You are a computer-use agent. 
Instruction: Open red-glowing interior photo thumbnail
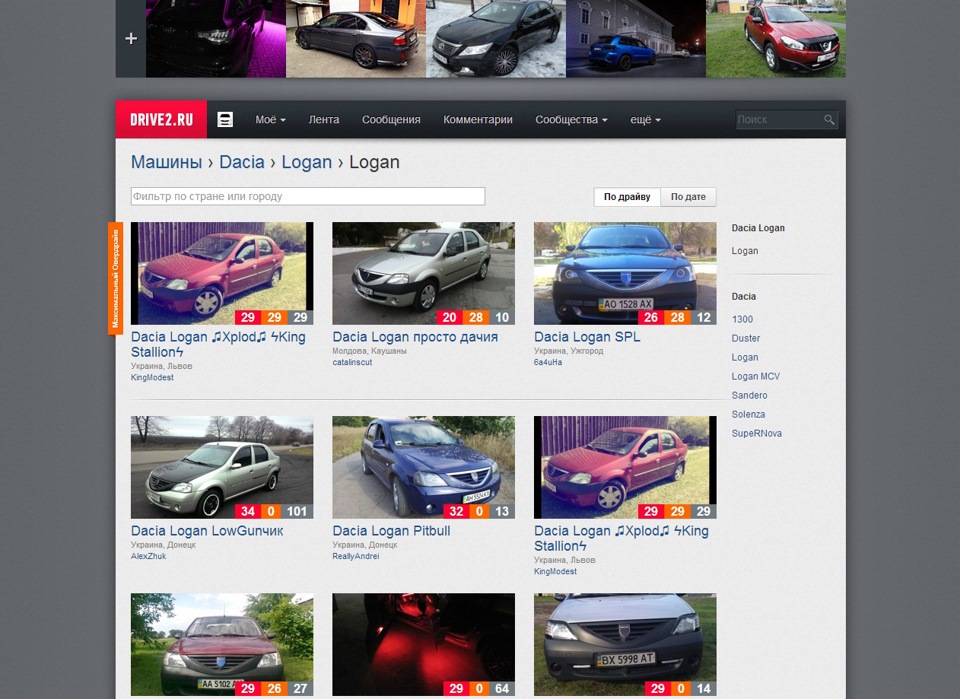424,645
